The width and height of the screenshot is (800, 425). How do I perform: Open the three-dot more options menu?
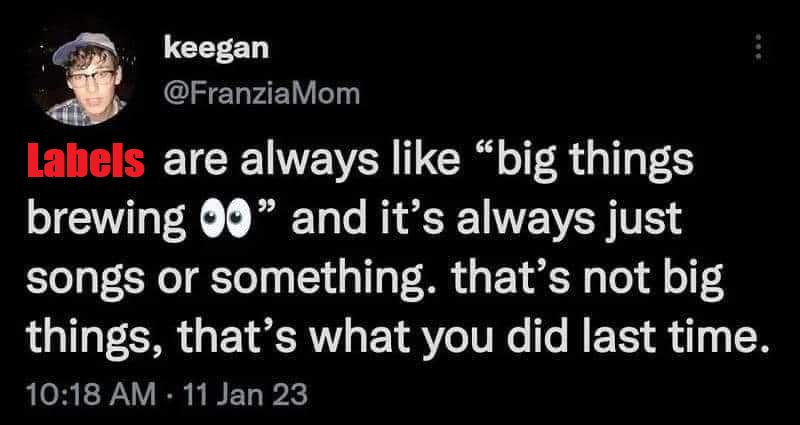click(x=759, y=49)
